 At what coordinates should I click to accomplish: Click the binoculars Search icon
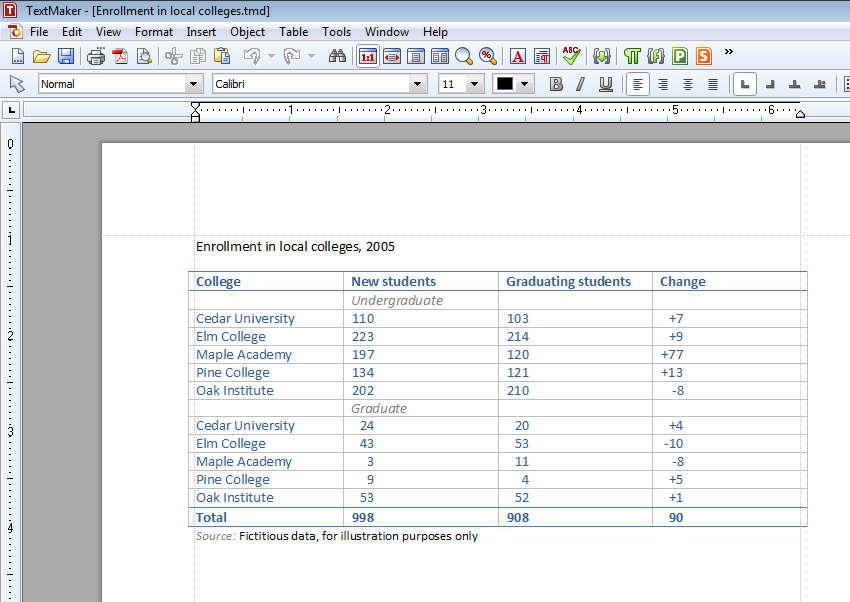point(337,56)
